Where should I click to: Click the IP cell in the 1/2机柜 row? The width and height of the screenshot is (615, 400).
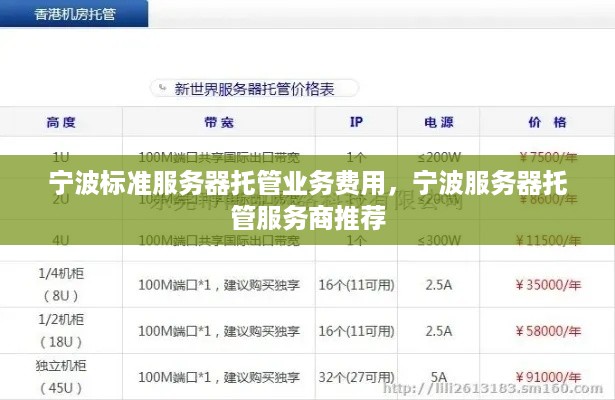tap(356, 331)
